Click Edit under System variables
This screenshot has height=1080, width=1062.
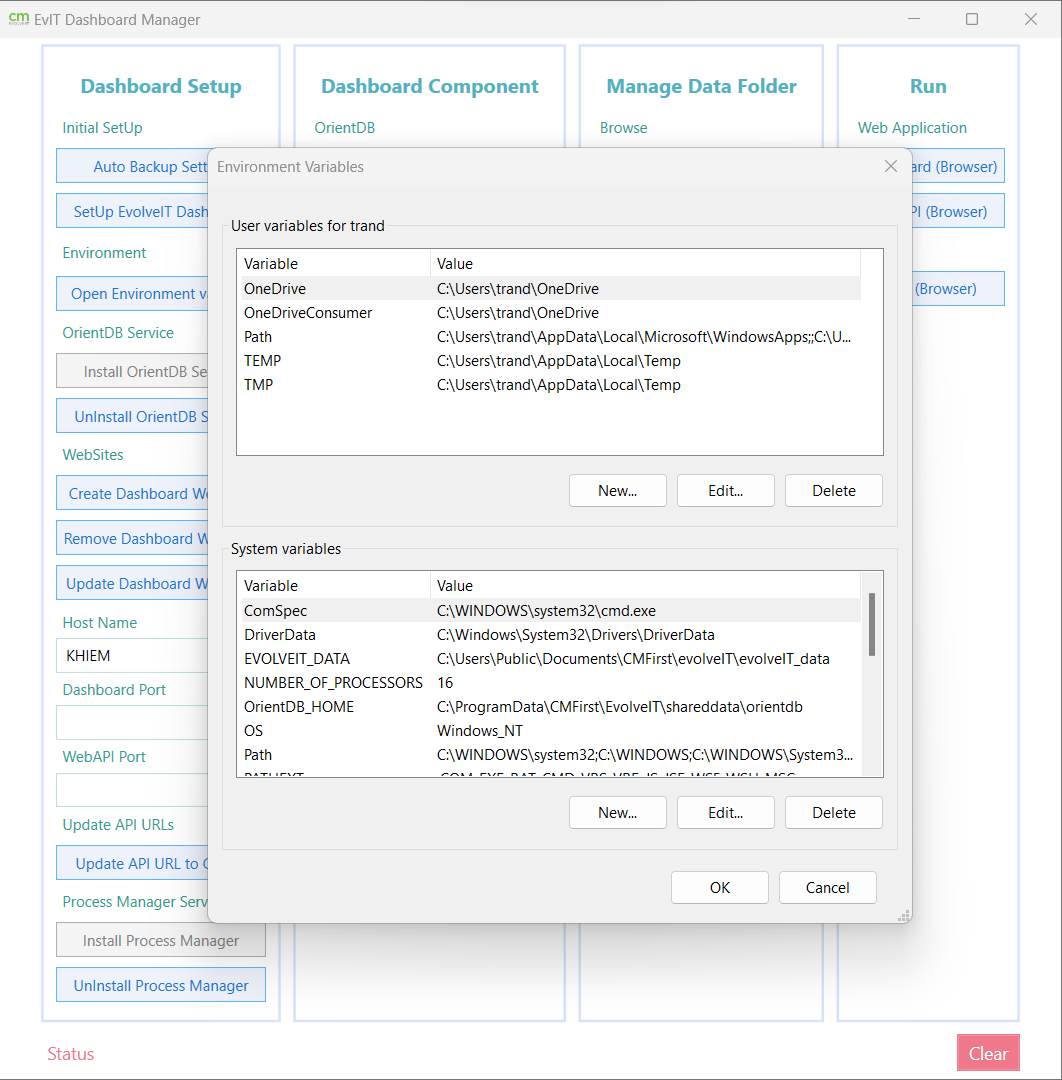pyautogui.click(x=726, y=813)
